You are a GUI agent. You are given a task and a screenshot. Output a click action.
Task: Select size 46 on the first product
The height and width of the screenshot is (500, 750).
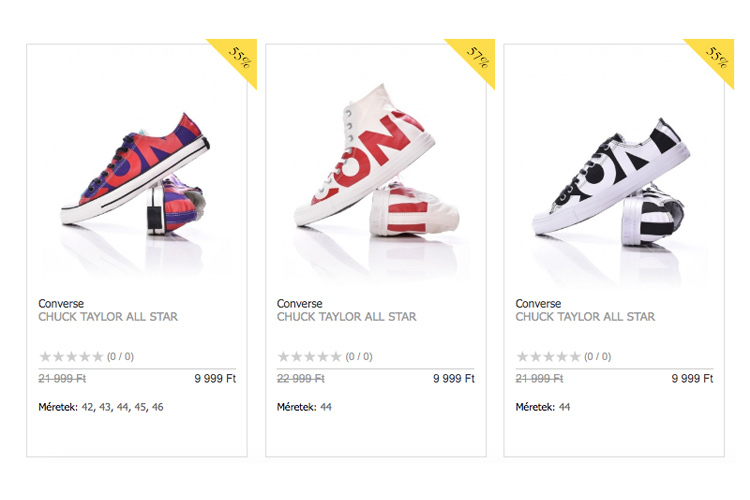158,407
